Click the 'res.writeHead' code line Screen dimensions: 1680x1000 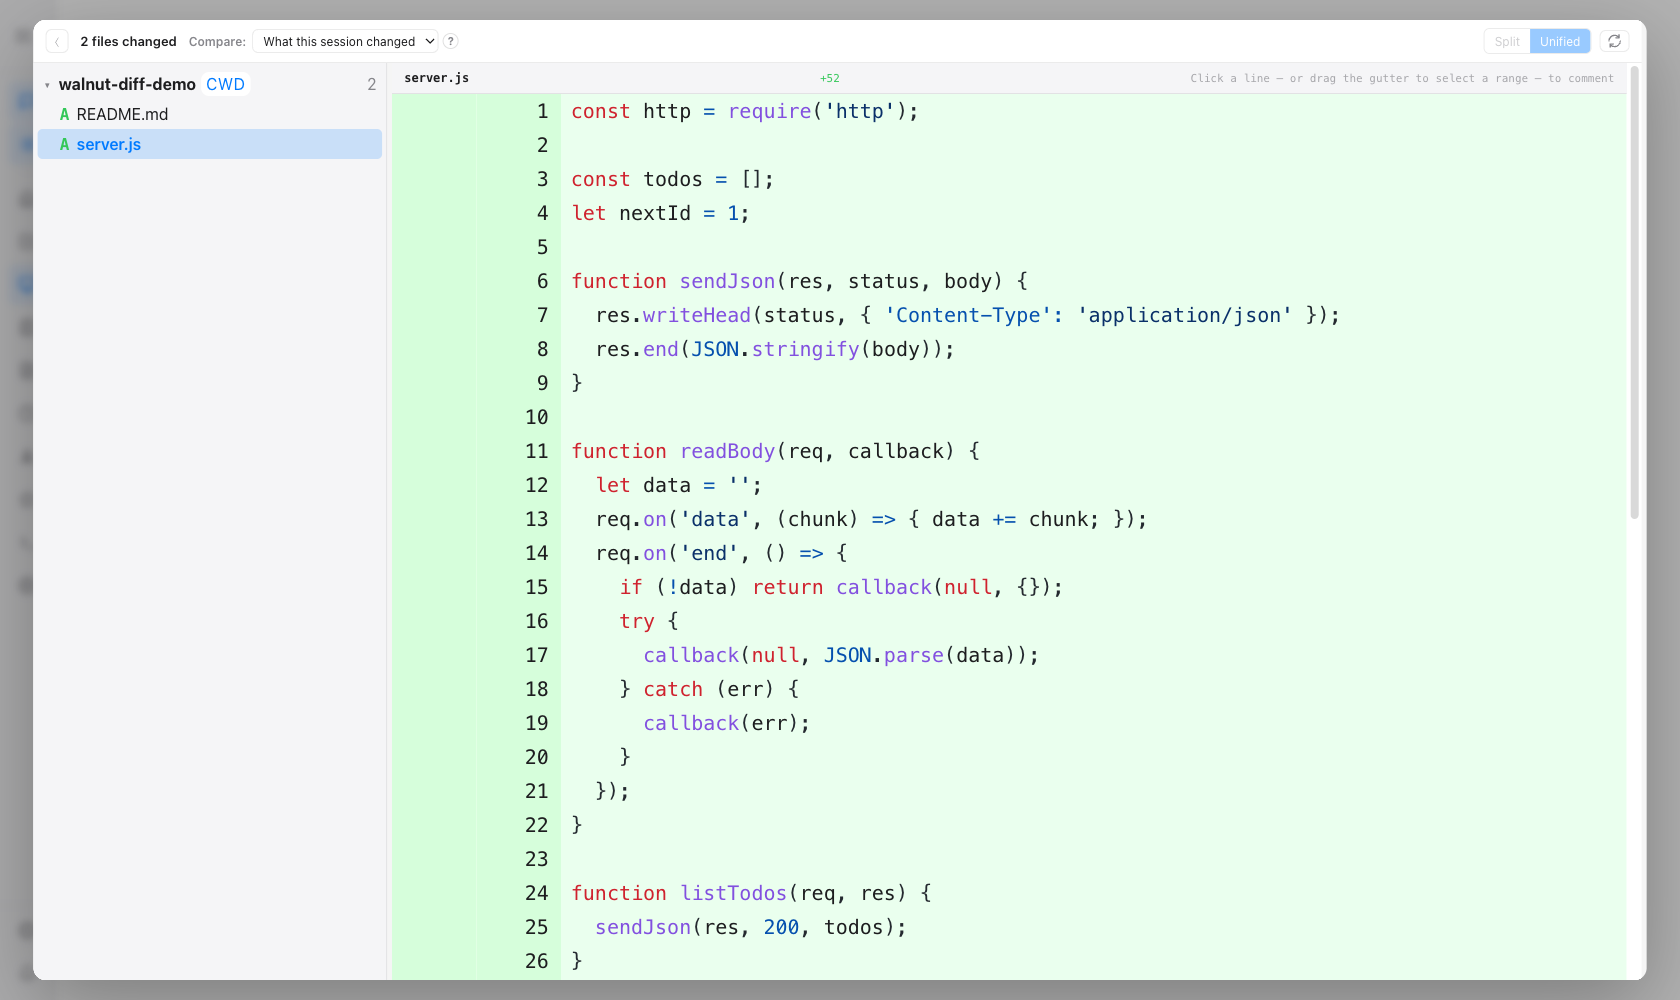[x=967, y=315]
